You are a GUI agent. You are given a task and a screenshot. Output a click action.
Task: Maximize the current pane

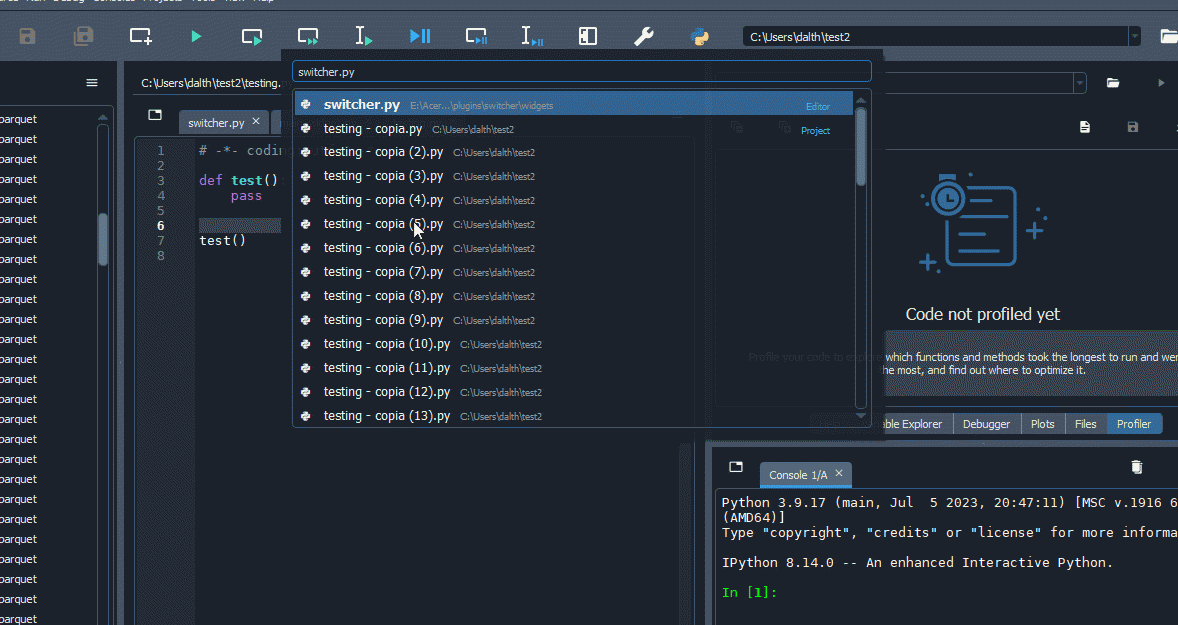pos(588,35)
